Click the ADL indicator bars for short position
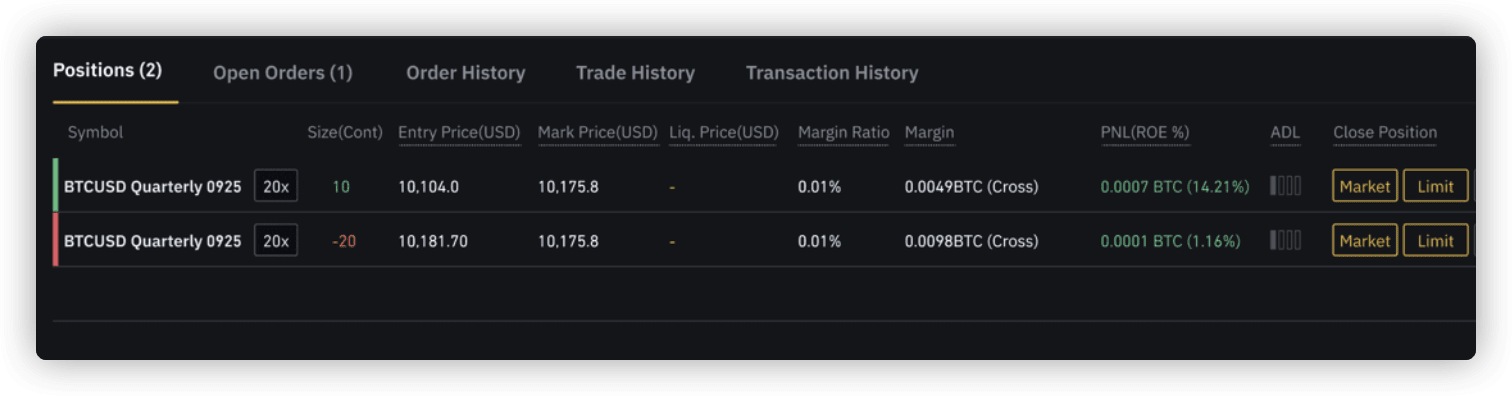The width and height of the screenshot is (1512, 396). (x=1285, y=241)
